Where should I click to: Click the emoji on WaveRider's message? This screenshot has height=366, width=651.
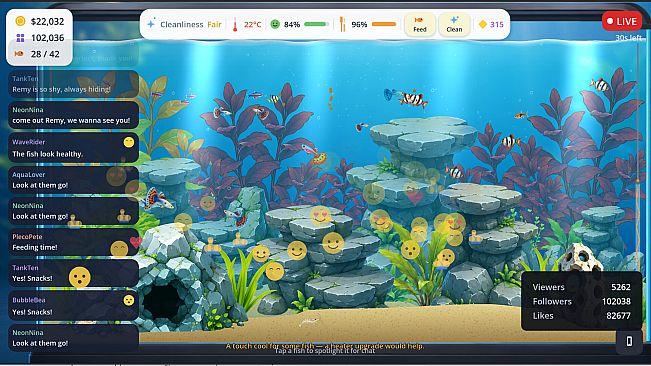[x=129, y=142]
